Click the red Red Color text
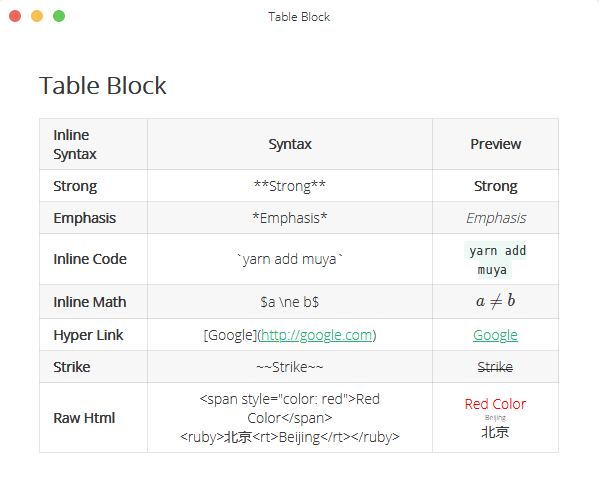The height and width of the screenshot is (496, 599). 495,404
